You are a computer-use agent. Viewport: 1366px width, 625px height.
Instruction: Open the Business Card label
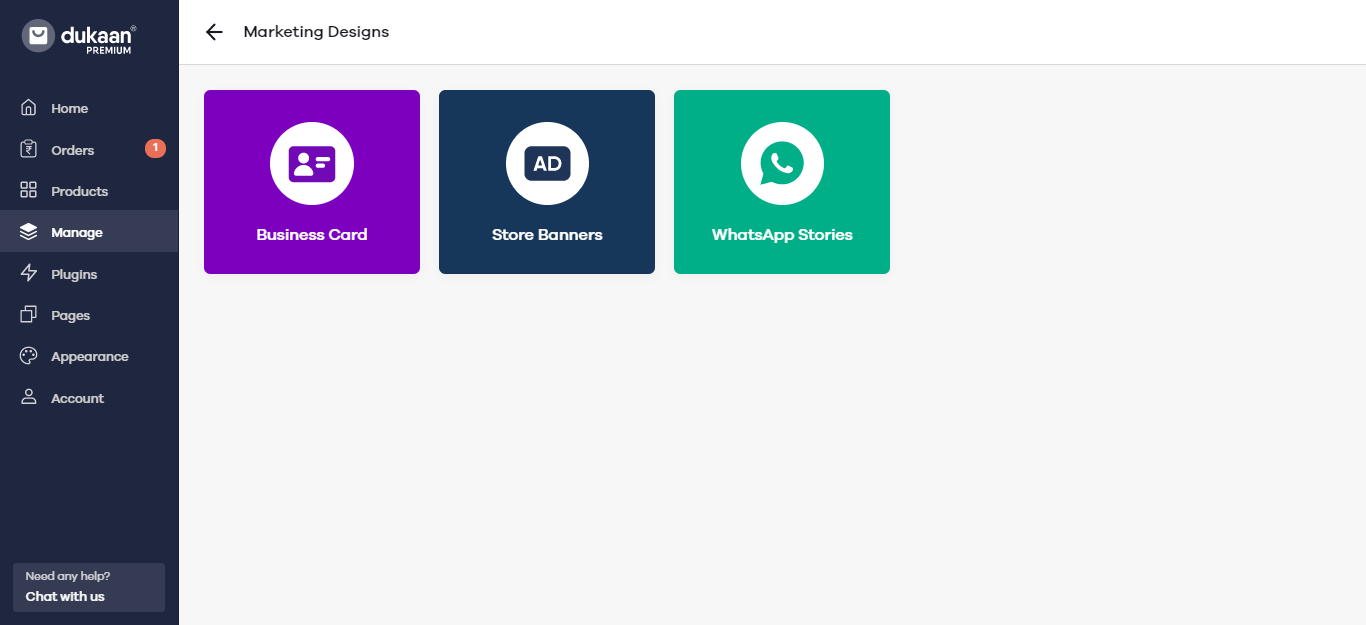312,235
